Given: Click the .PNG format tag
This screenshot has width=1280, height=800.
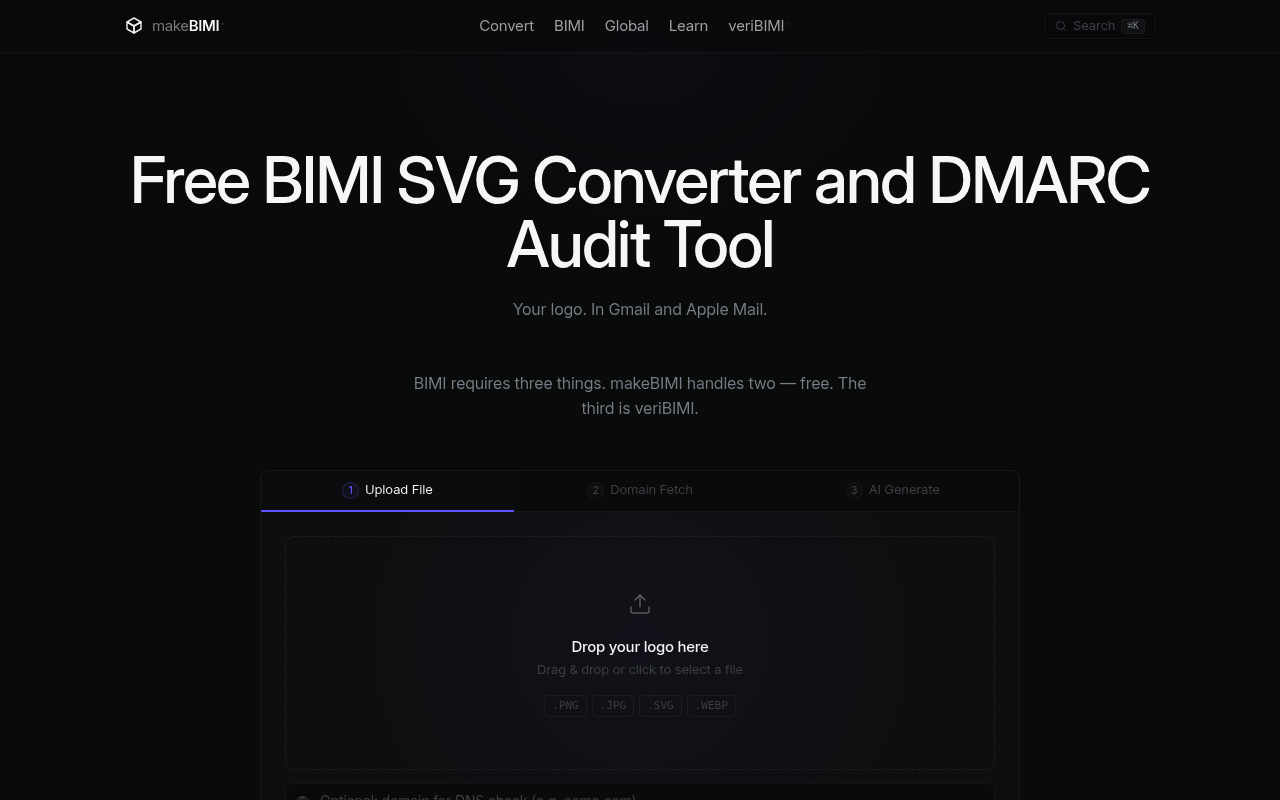Looking at the screenshot, I should point(566,706).
